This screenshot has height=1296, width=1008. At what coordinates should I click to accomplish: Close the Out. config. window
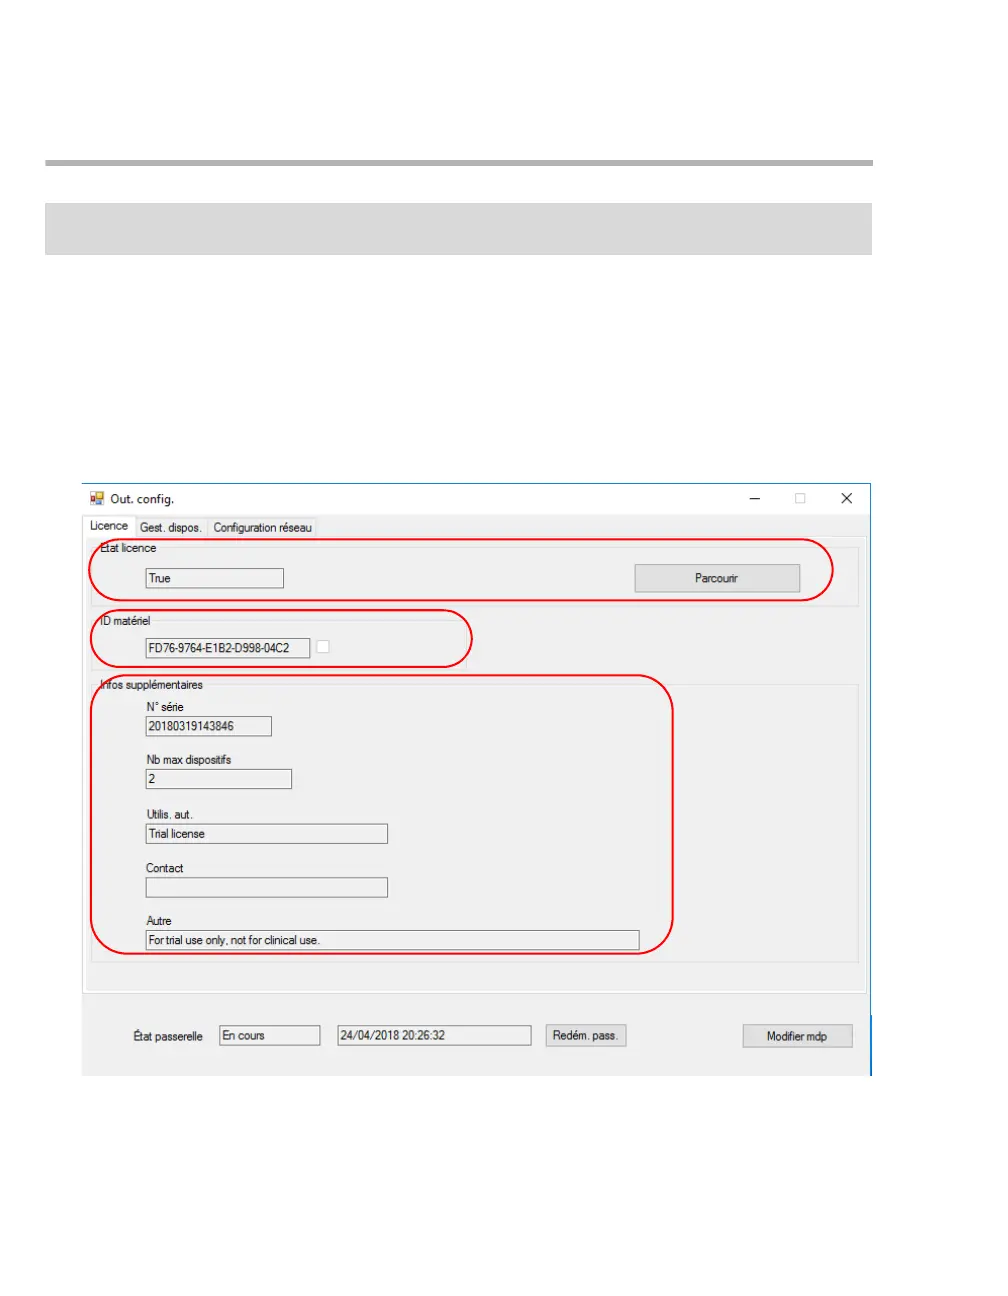[x=847, y=498]
